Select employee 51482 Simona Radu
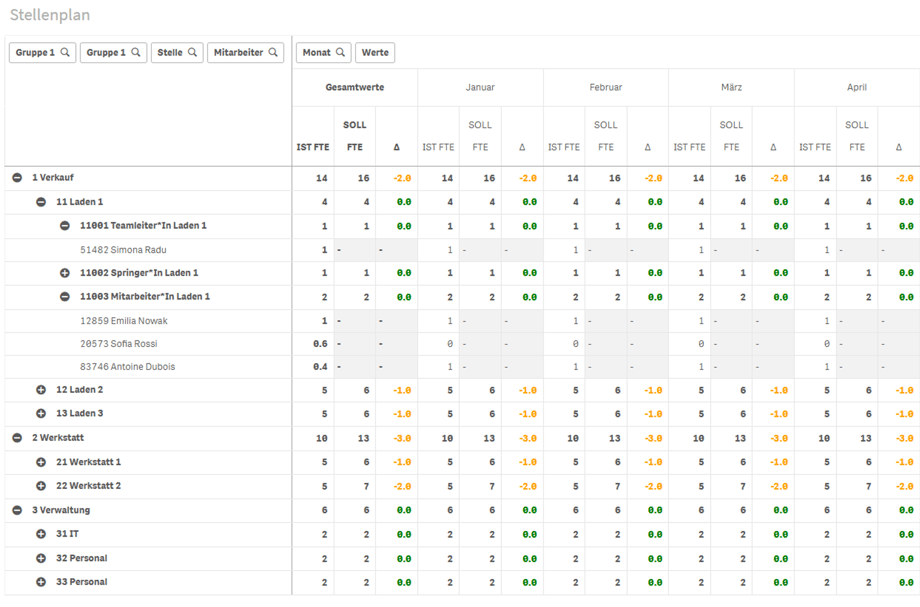The height and width of the screenshot is (607, 920). click(x=123, y=250)
